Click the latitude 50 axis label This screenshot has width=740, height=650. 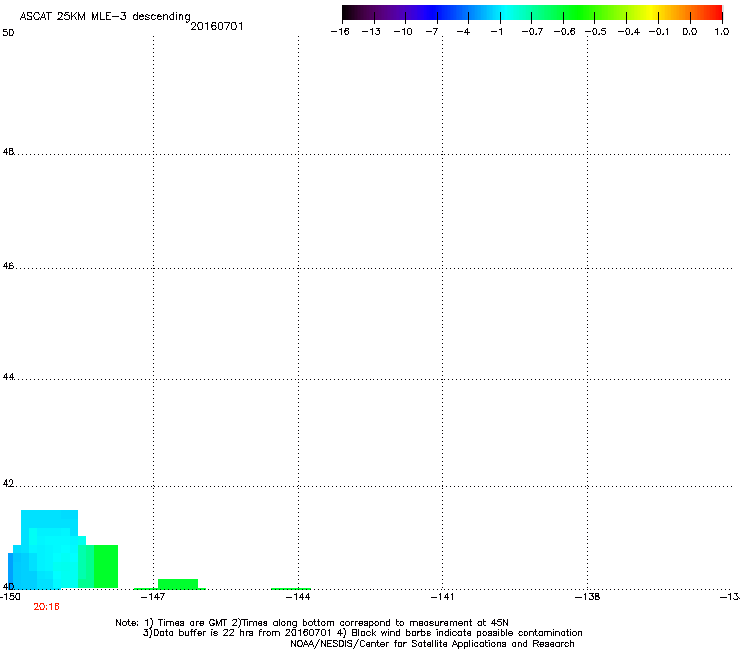pos(8,33)
